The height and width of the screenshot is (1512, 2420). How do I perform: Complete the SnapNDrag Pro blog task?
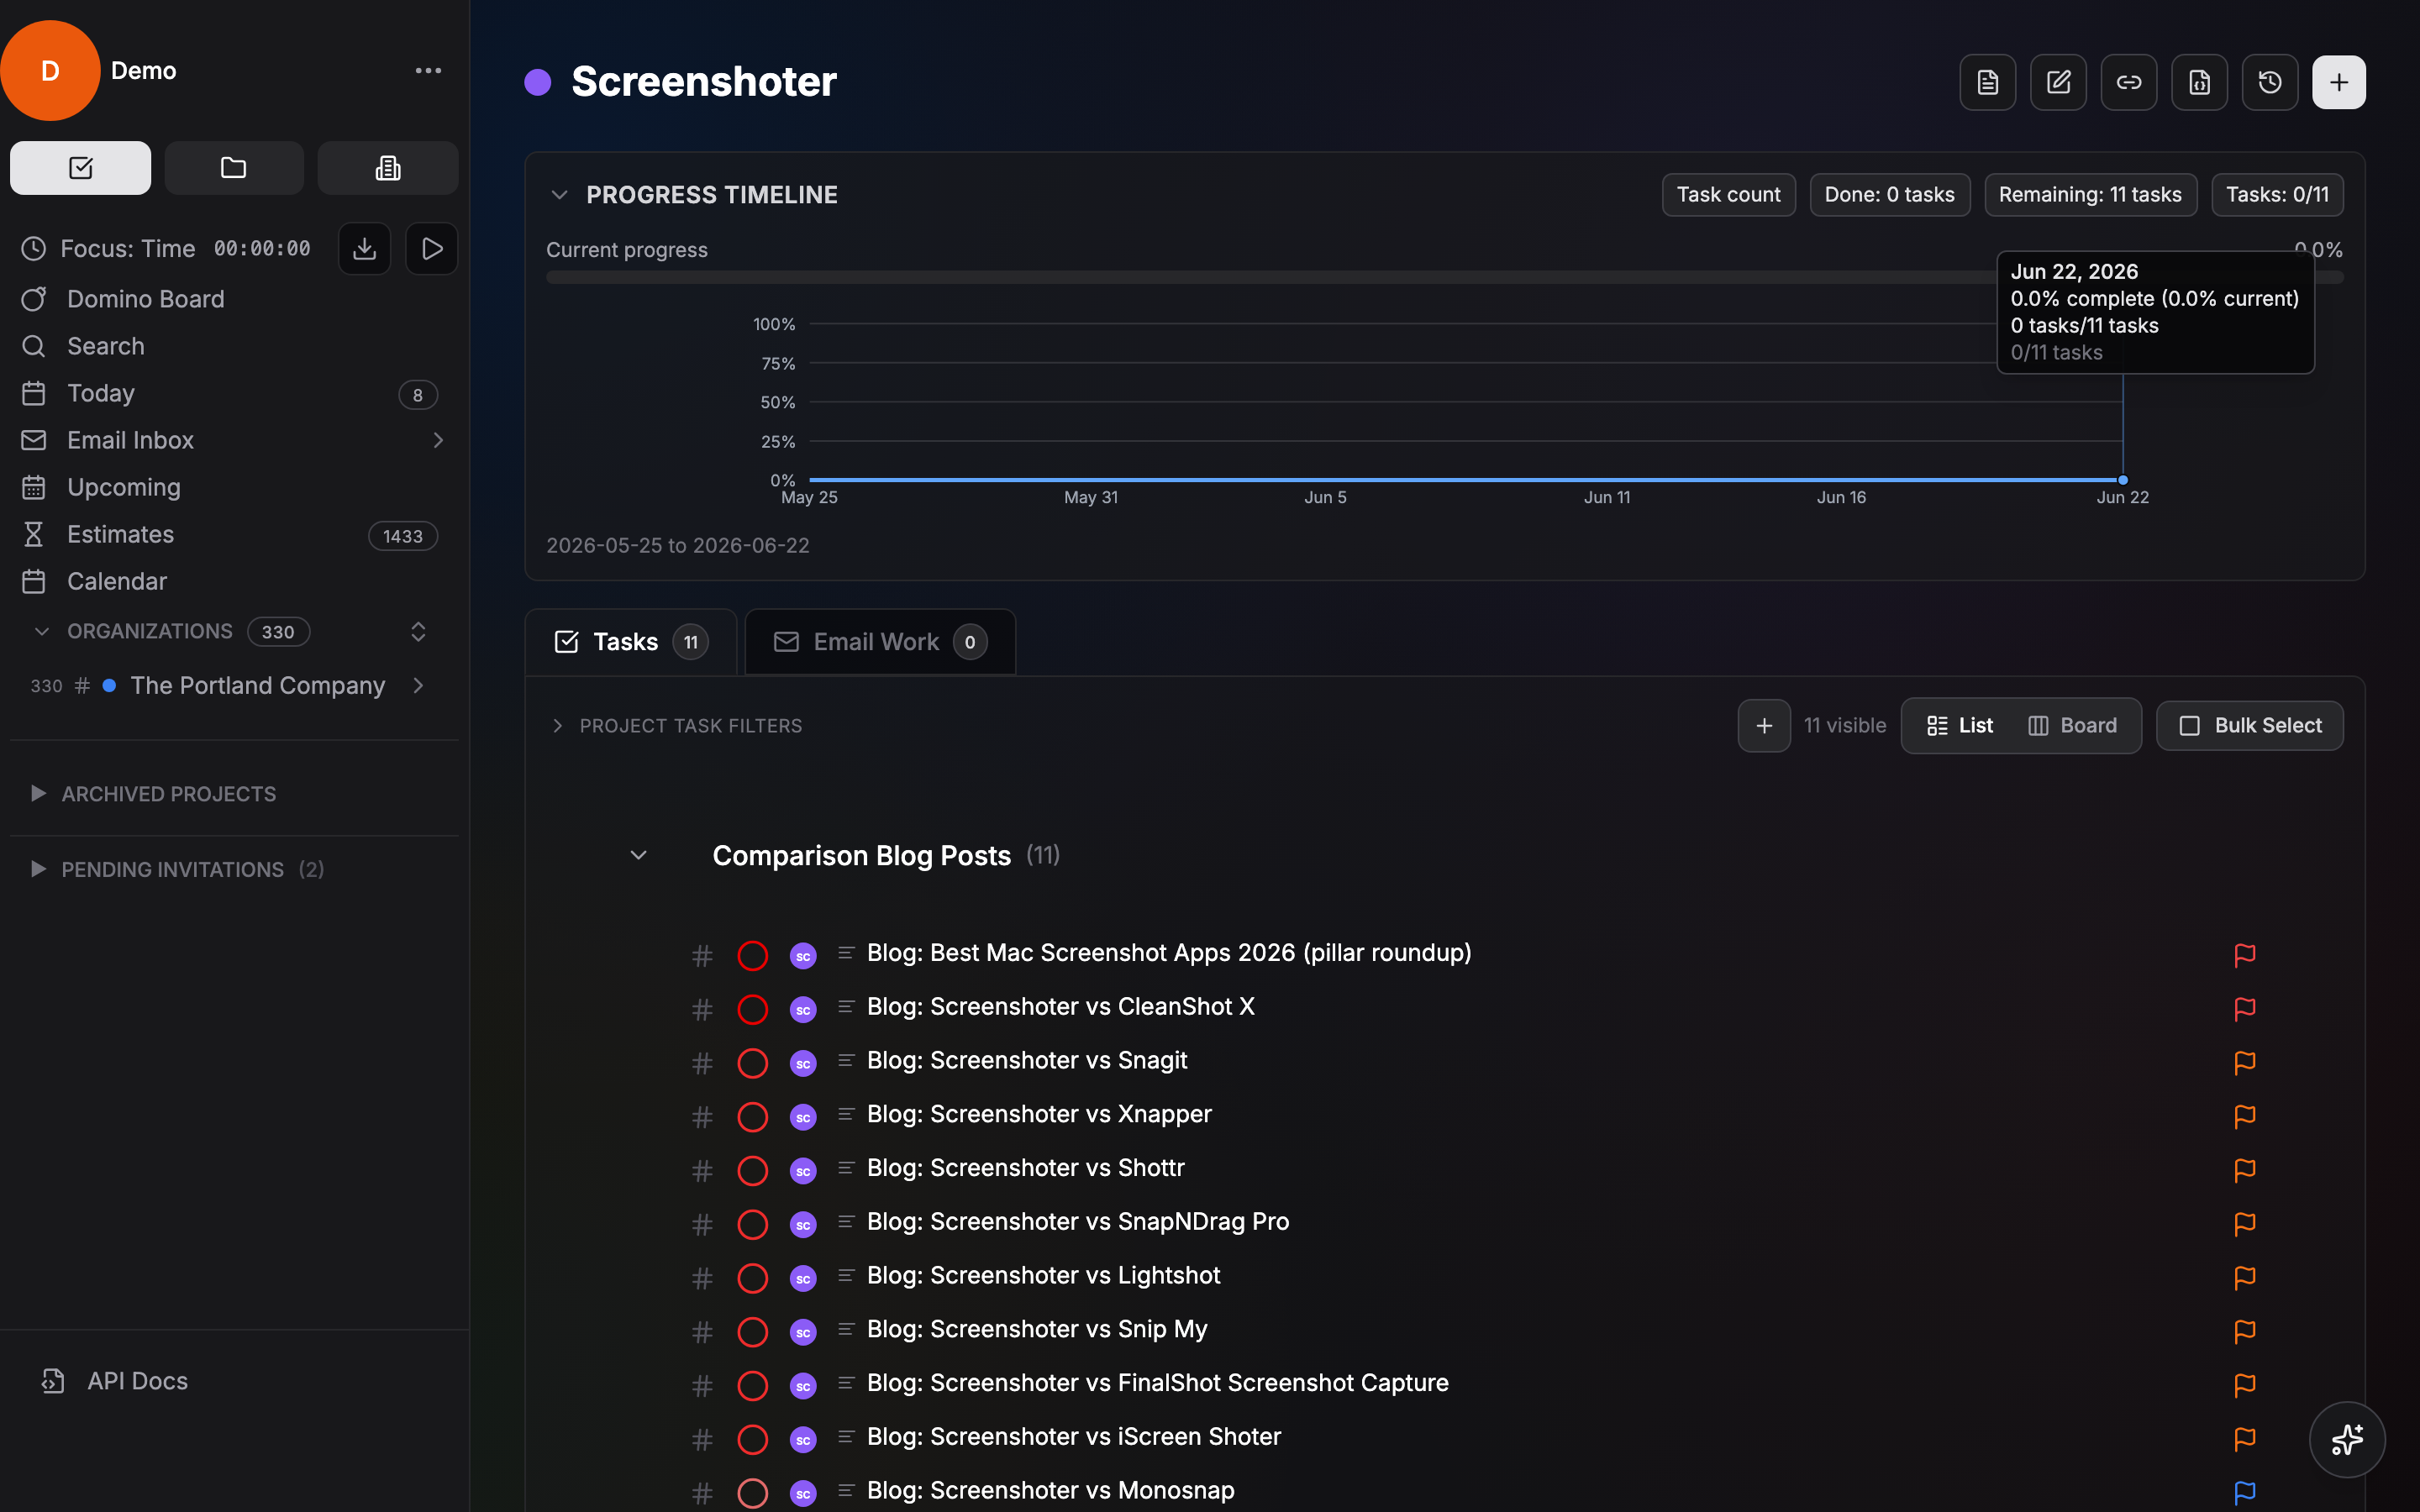click(x=752, y=1225)
